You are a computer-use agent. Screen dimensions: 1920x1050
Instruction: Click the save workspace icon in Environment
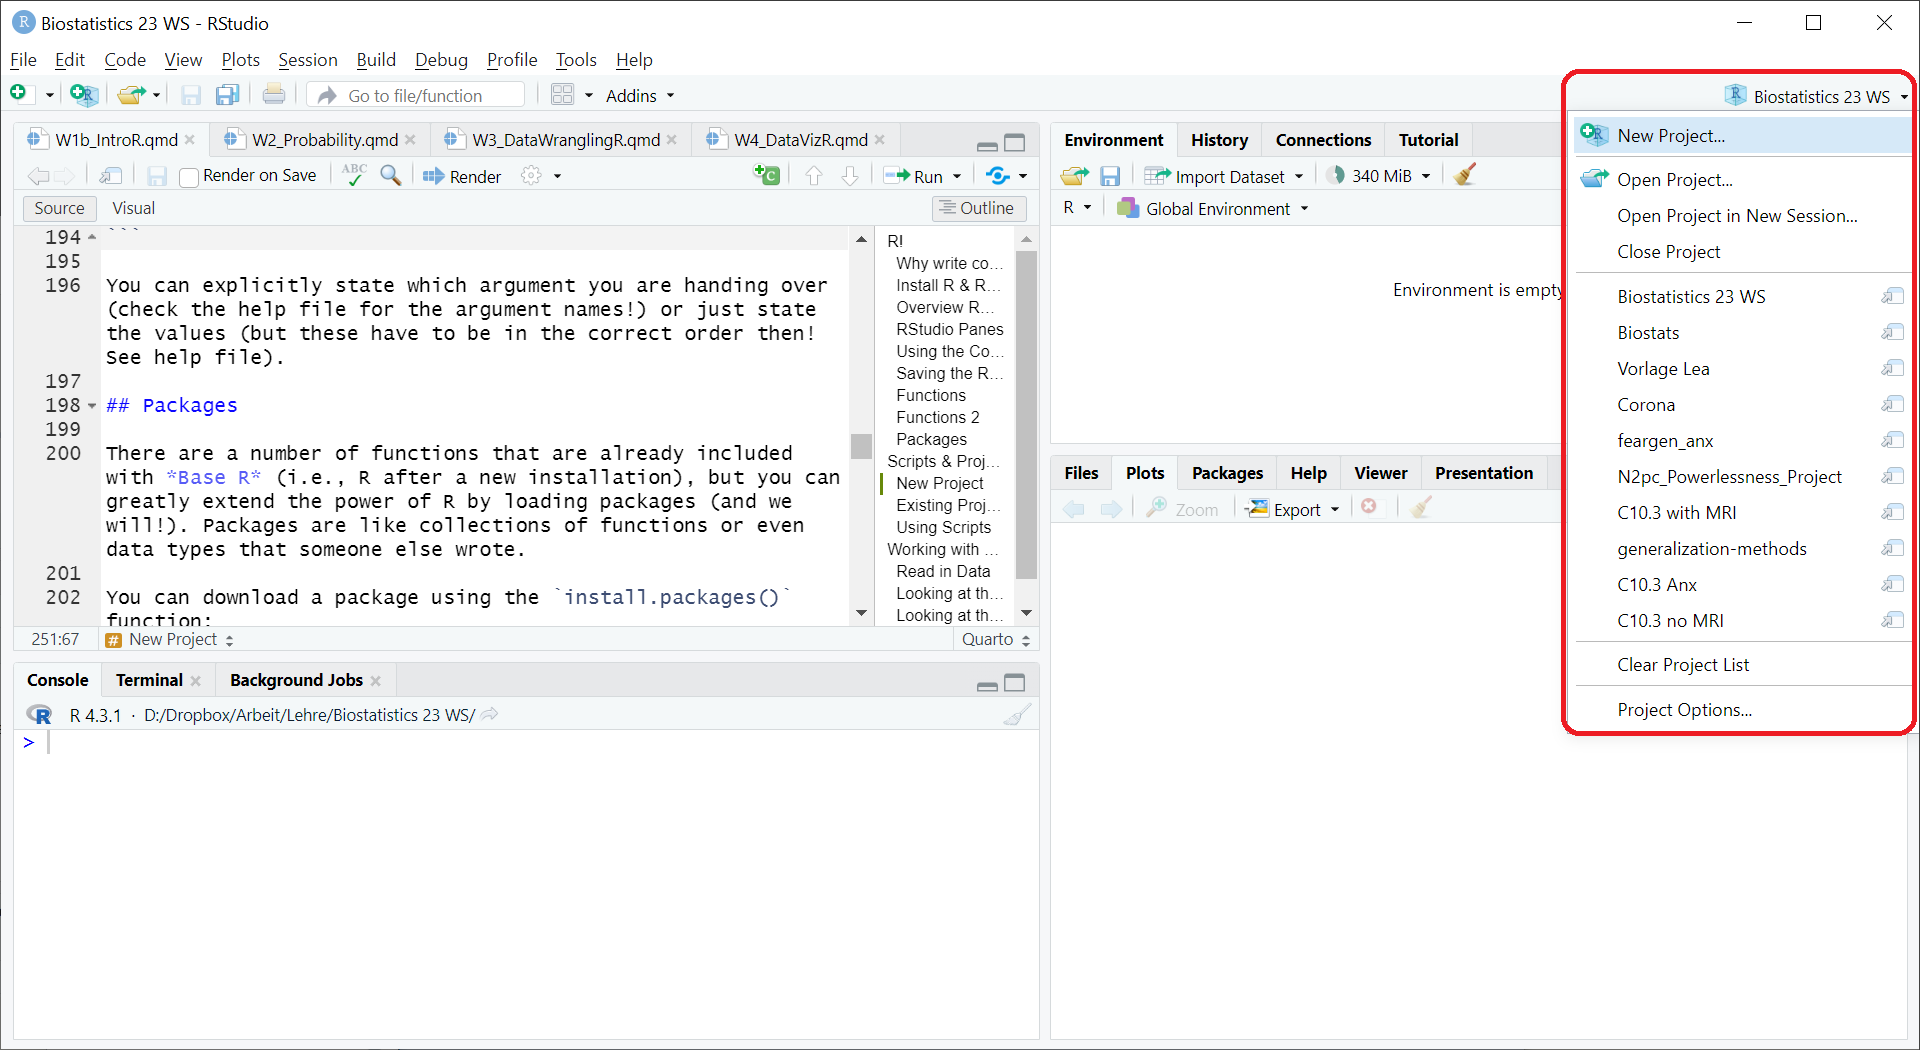pyautogui.click(x=1110, y=177)
